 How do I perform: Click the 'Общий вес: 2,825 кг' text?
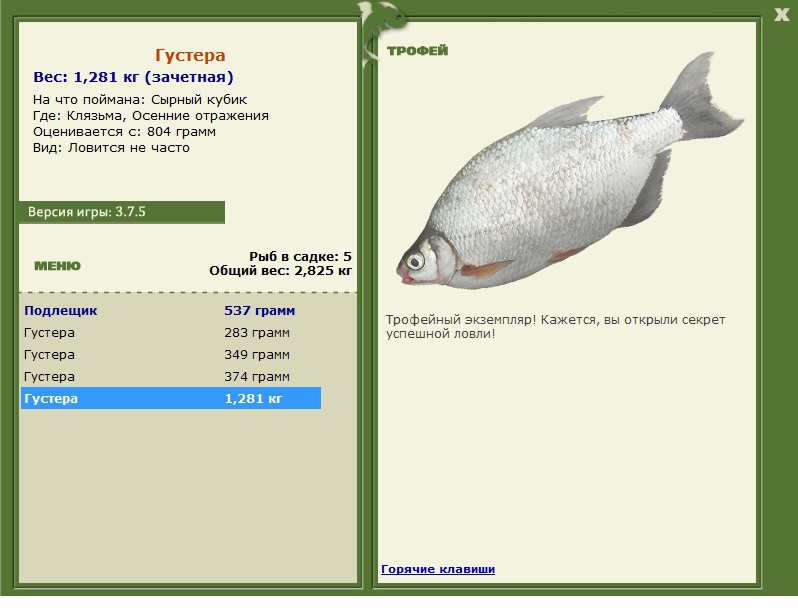tap(280, 270)
